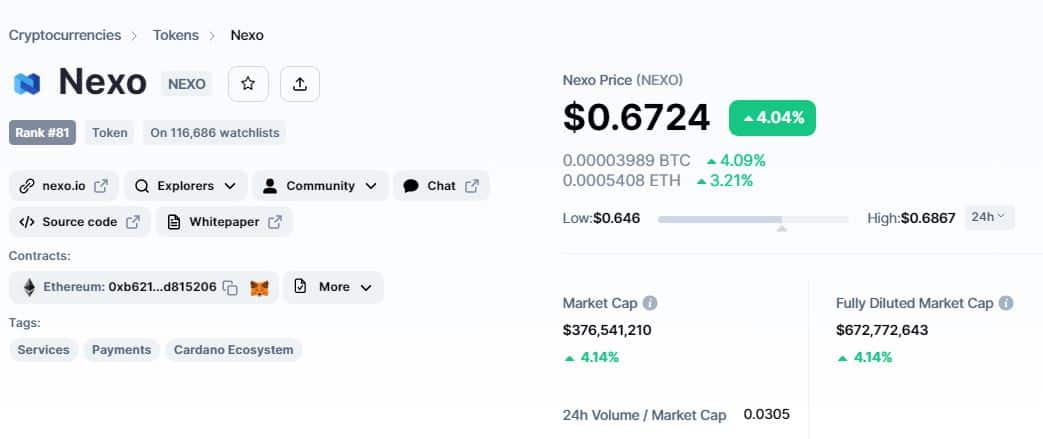
Task: Add Nexo to watchlist with star icon
Action: [248, 84]
